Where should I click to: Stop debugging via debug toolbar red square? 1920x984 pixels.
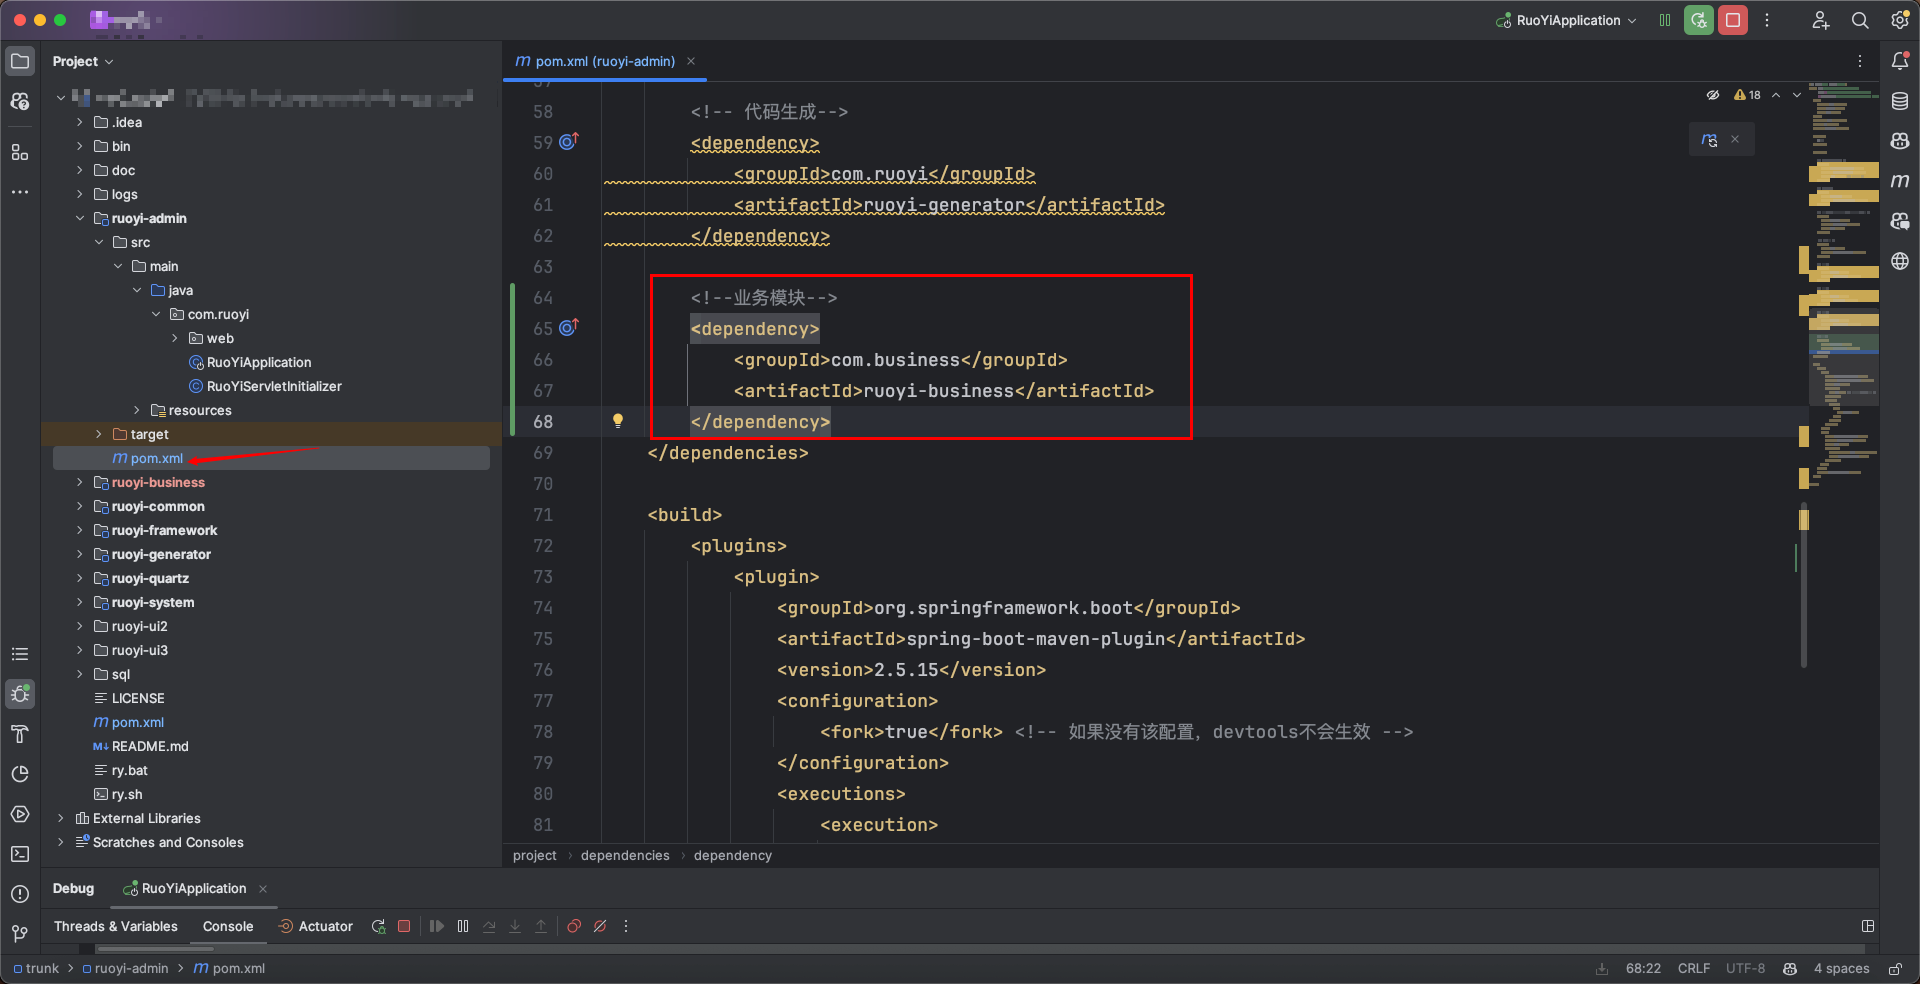coord(404,926)
